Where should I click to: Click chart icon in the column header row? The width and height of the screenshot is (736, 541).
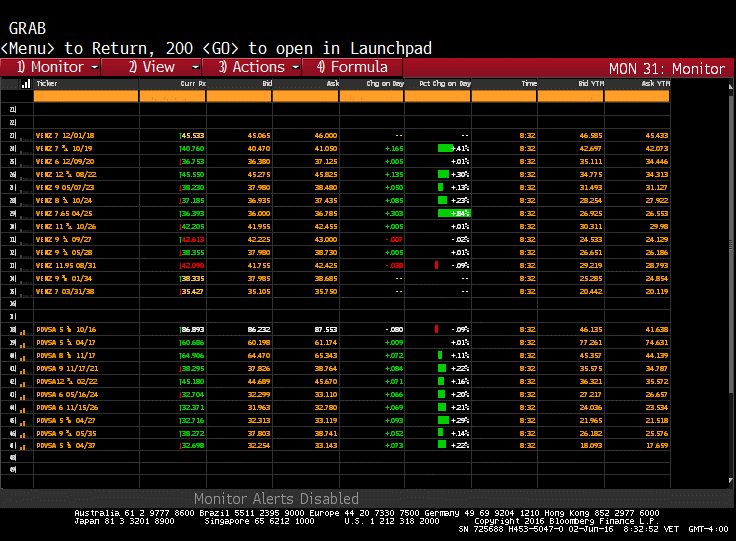click(26, 85)
